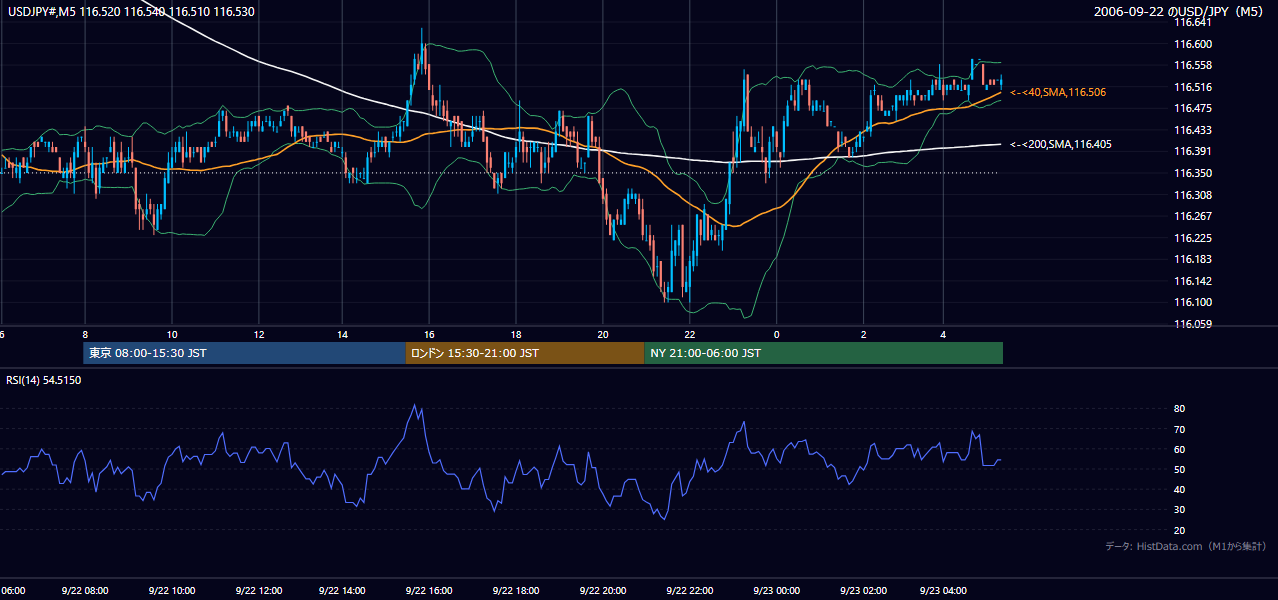This screenshot has height=600, width=1278.
Task: Click the 116.475 price axis label
Action: tap(1194, 108)
